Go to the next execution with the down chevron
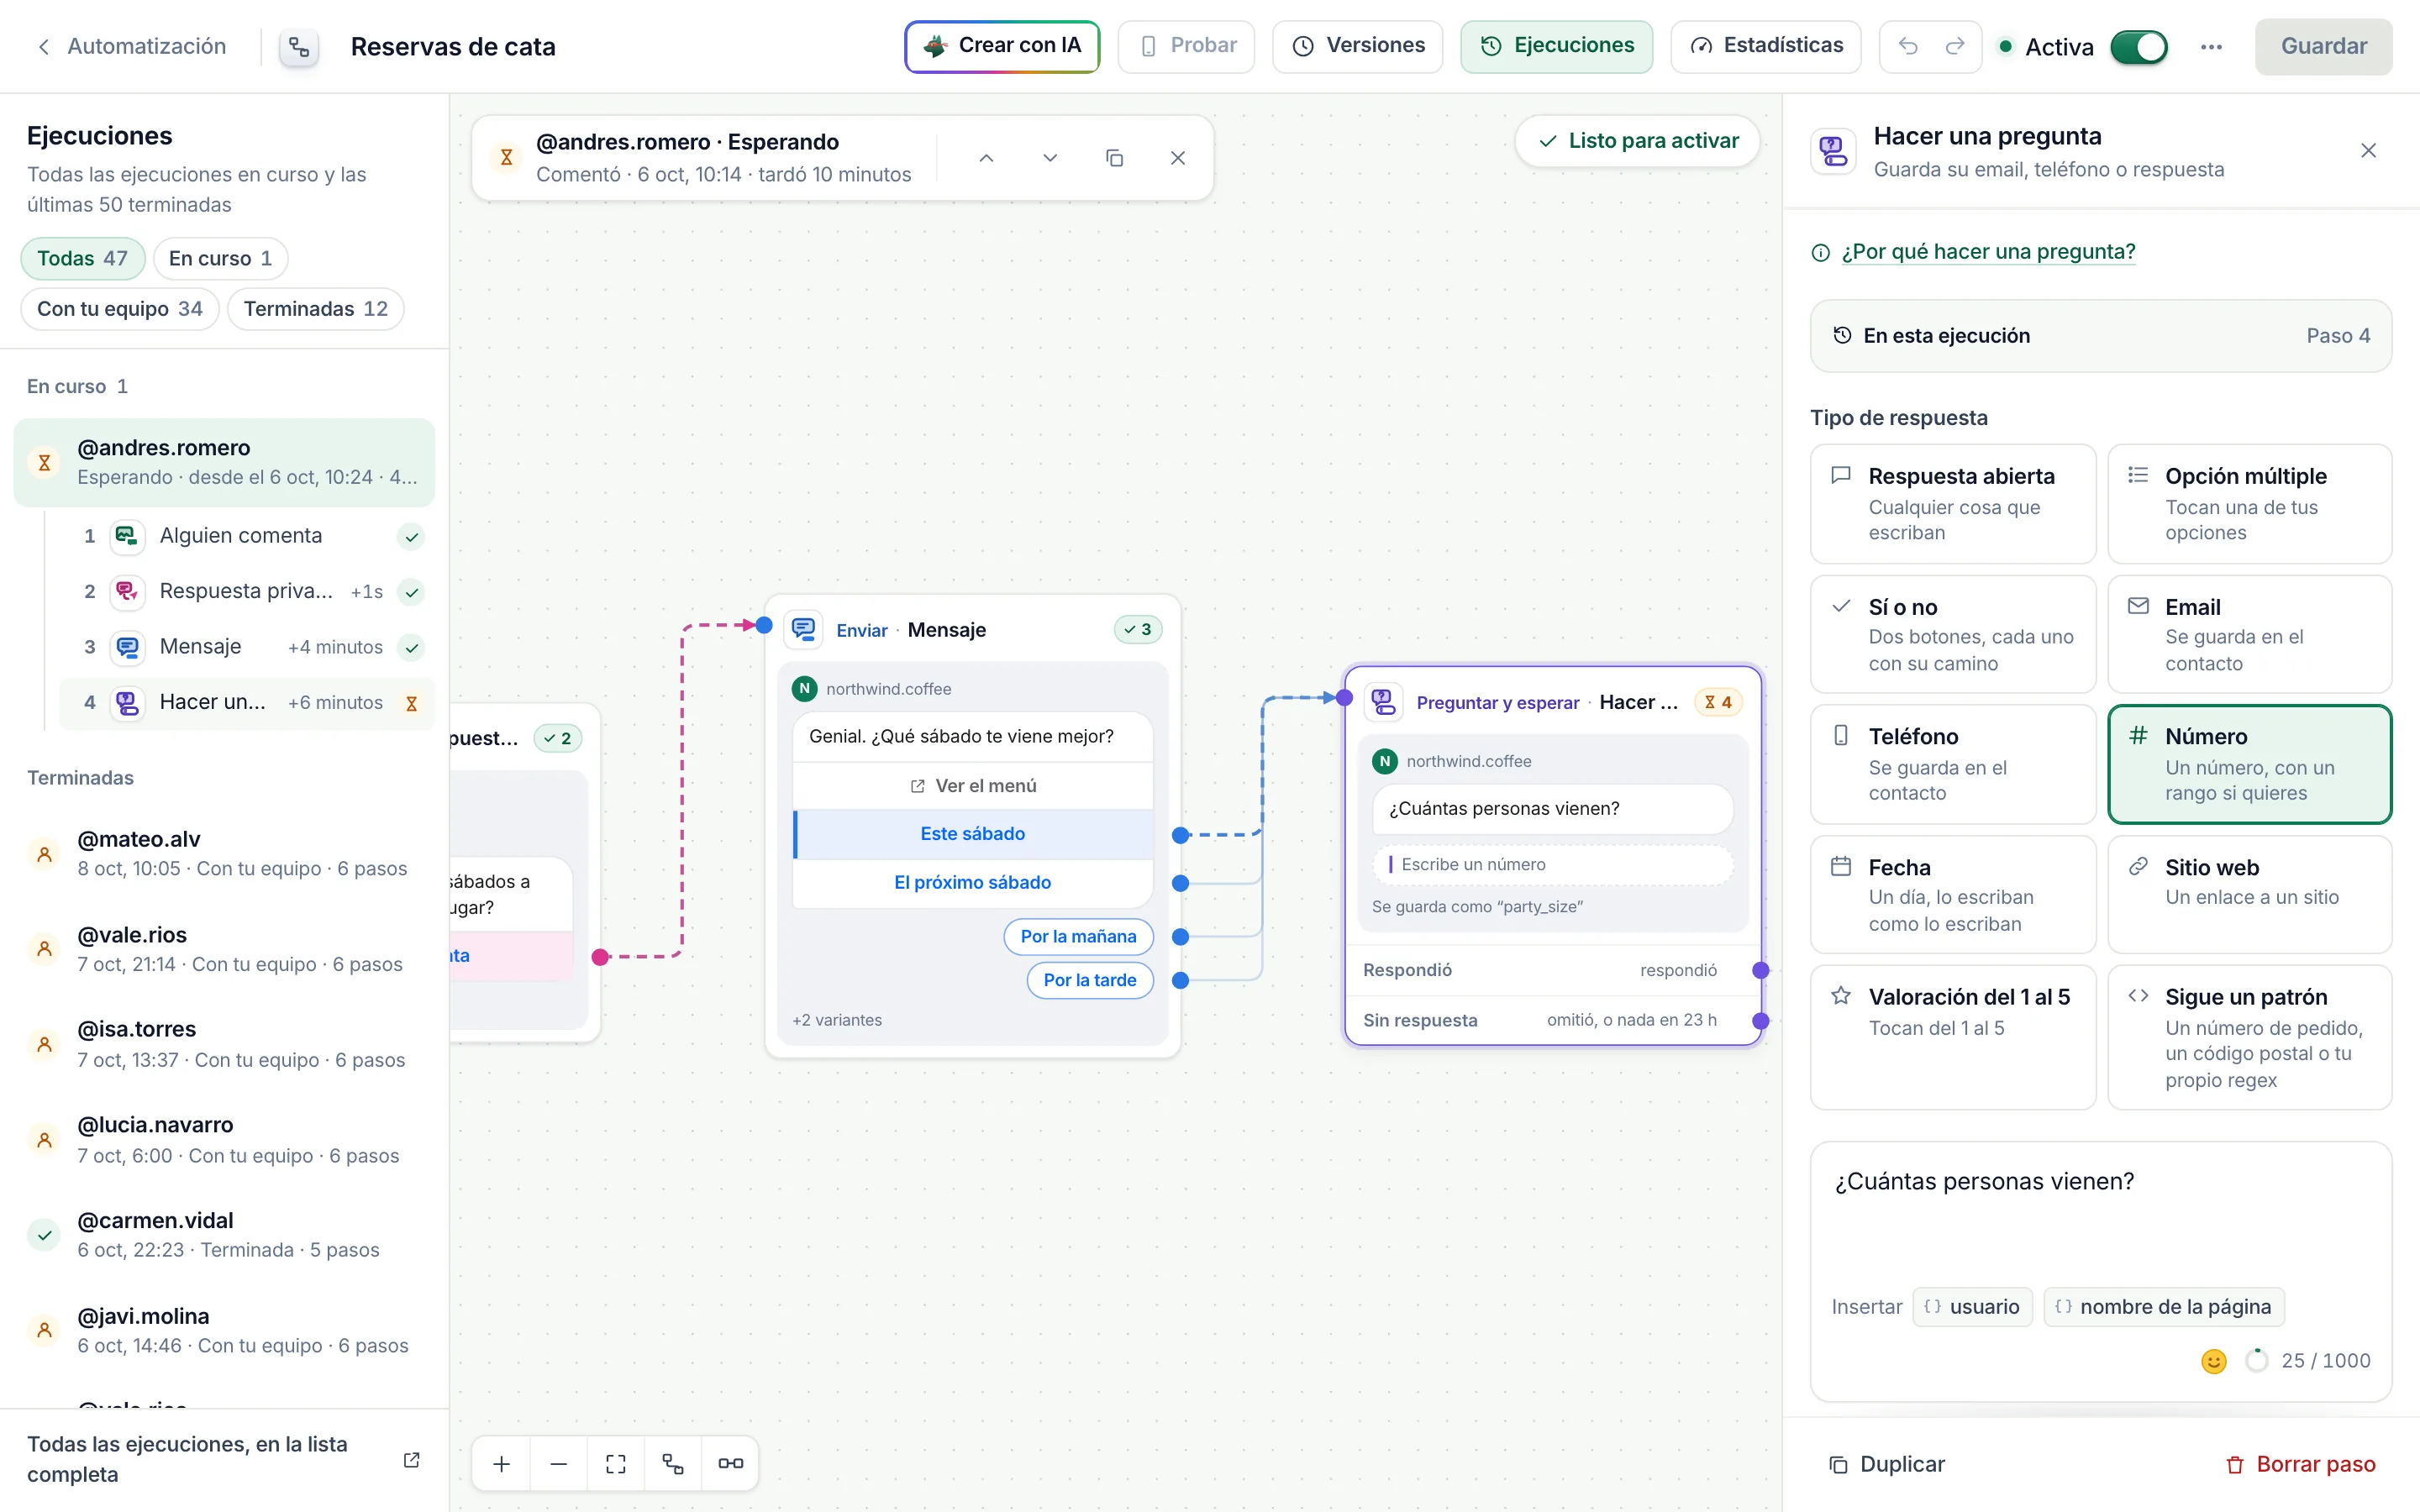Screen dimensions: 2420x1512 1050,158
